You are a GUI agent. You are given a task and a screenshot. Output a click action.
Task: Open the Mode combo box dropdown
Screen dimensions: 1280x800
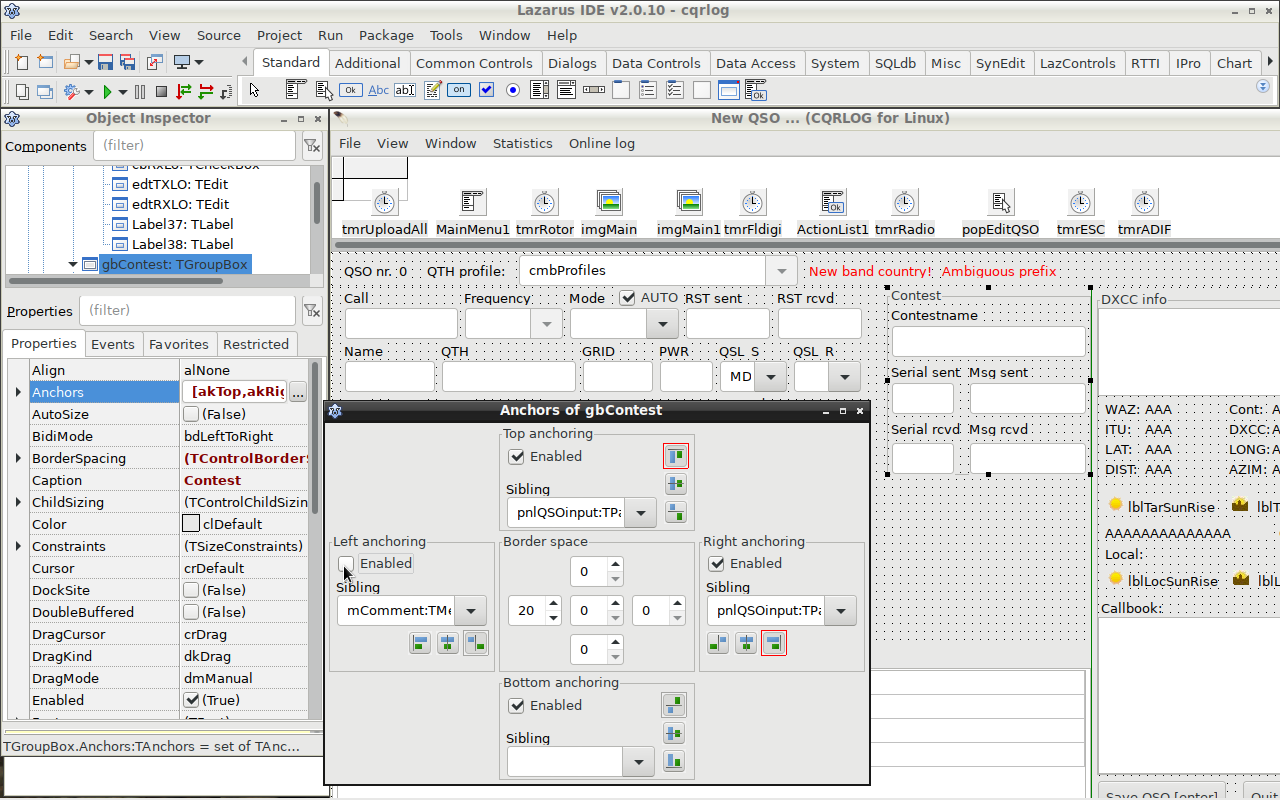(662, 323)
